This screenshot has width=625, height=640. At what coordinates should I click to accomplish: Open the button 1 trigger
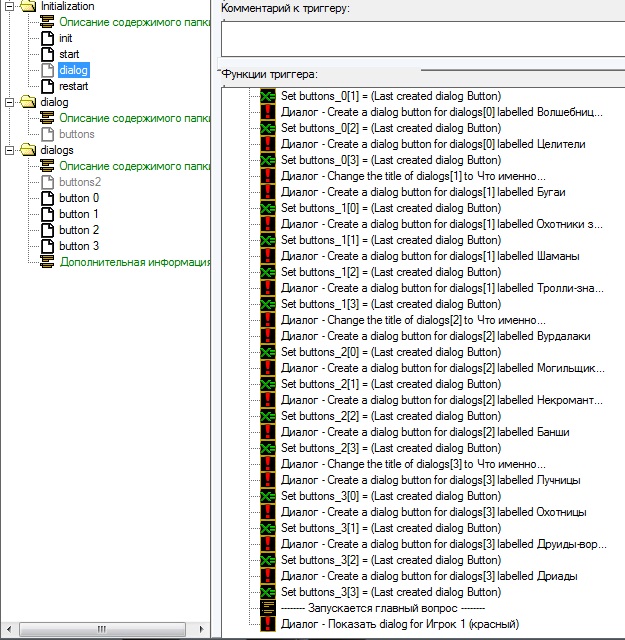(x=79, y=214)
